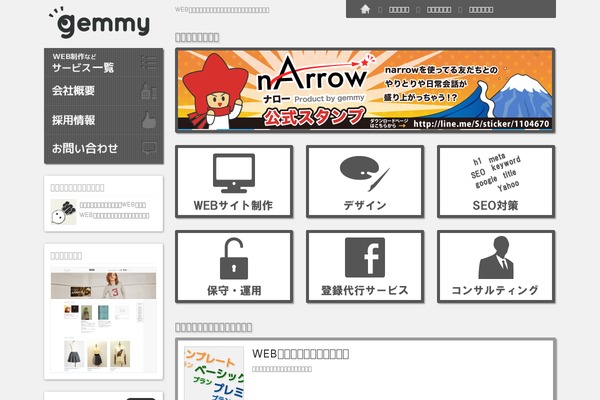Open the article heading starting with WEB
This screenshot has width=600, height=400.
point(300,354)
